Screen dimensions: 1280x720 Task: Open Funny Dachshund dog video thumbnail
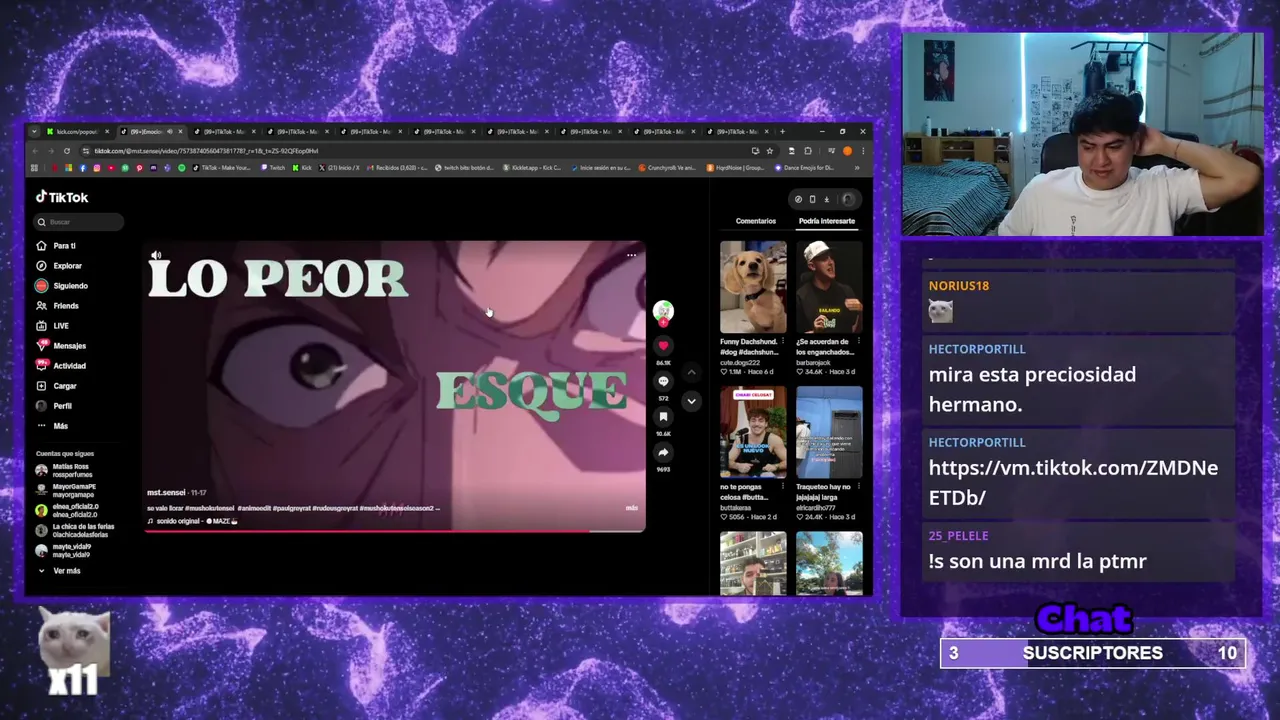pos(753,287)
